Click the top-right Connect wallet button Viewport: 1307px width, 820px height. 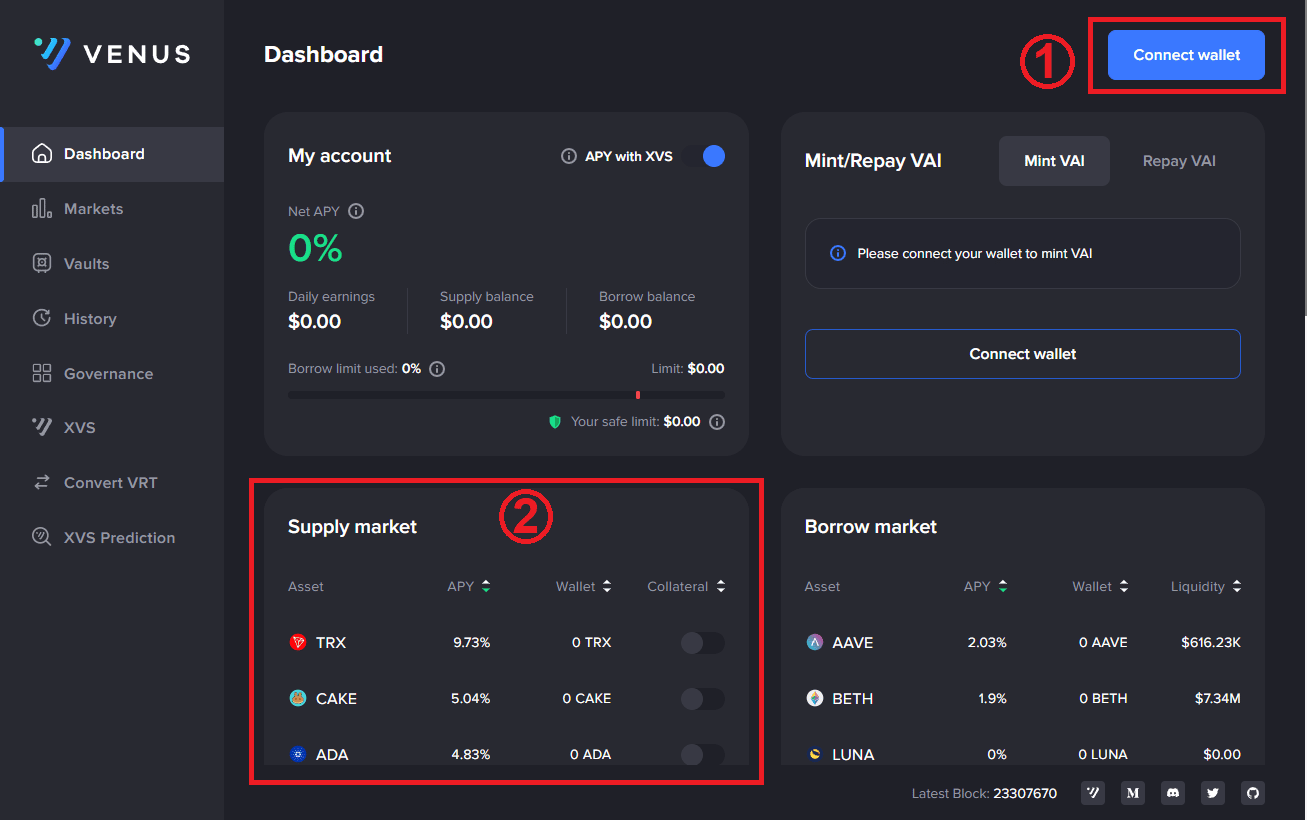(x=1186, y=55)
